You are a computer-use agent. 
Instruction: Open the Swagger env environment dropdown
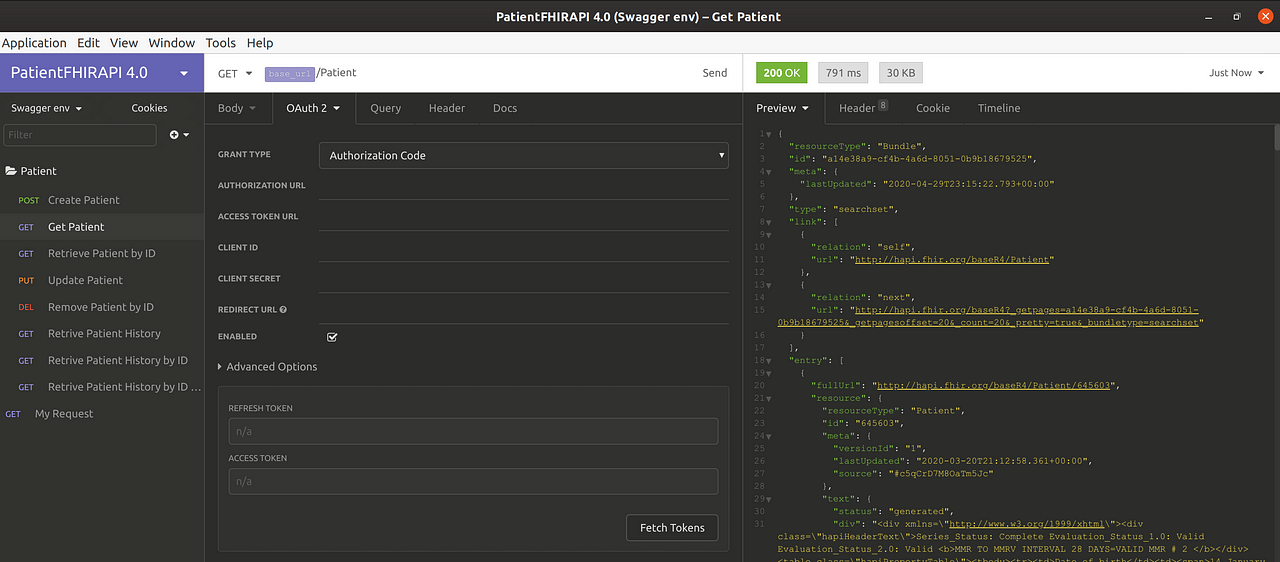(46, 108)
